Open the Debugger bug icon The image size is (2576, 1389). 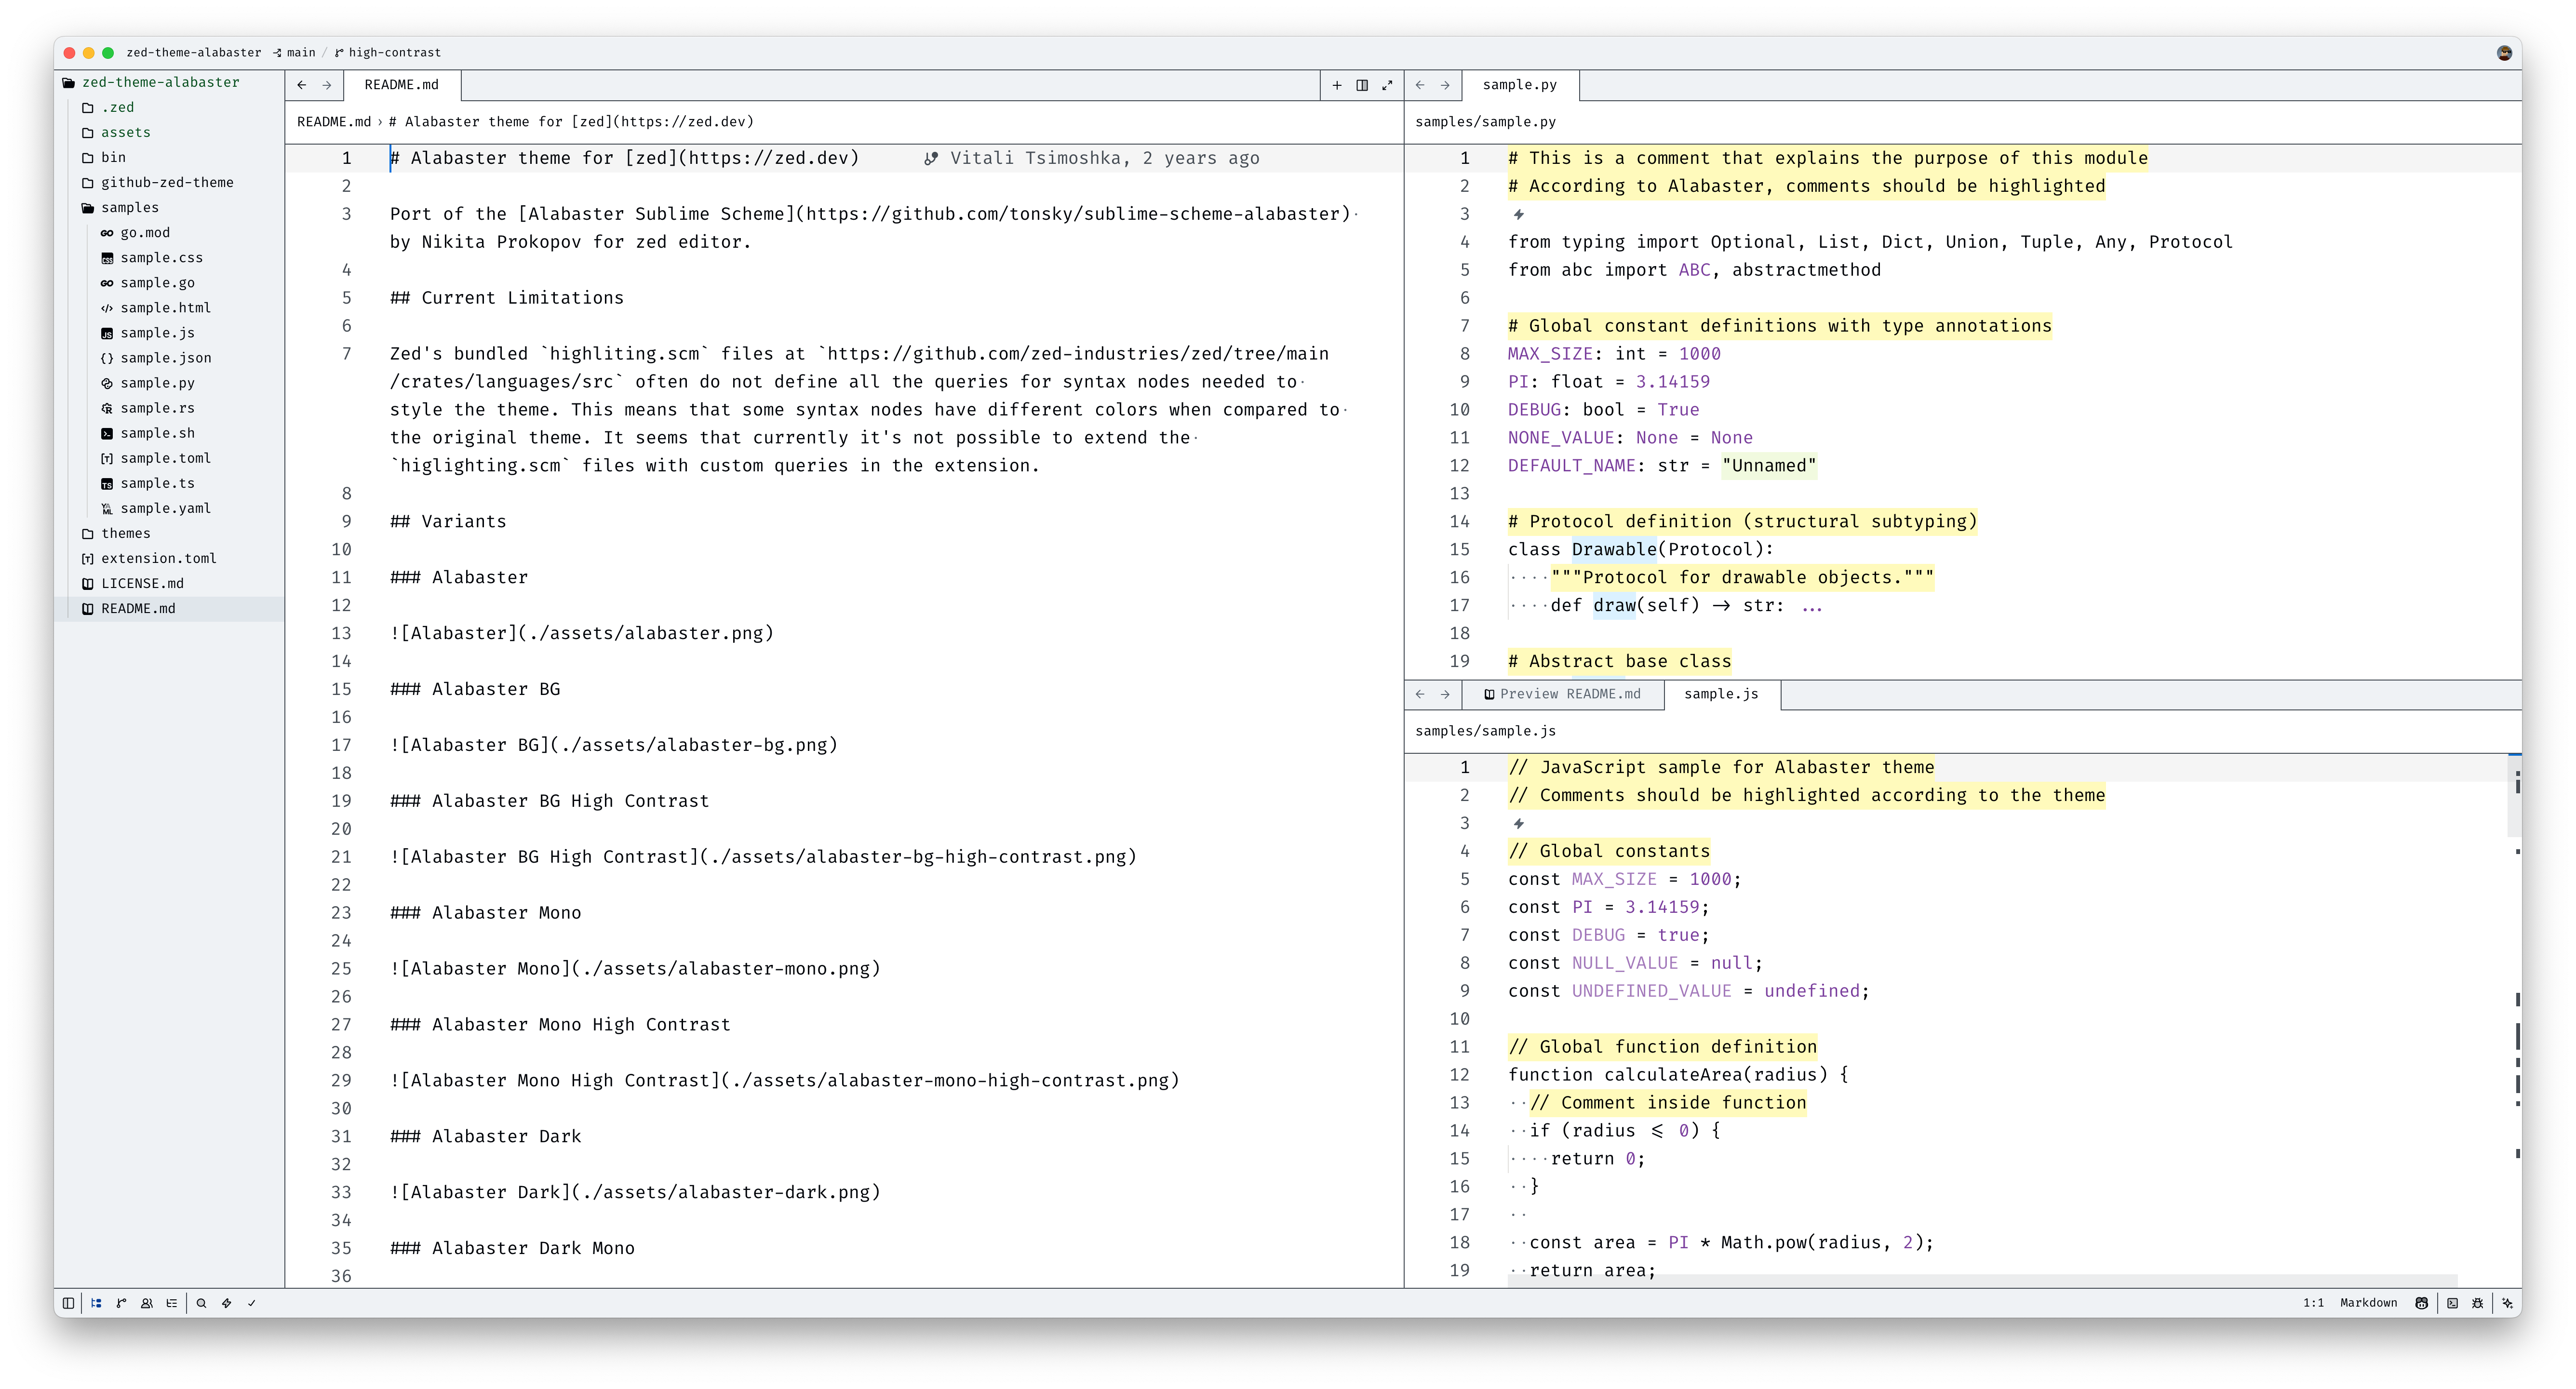2477,1303
